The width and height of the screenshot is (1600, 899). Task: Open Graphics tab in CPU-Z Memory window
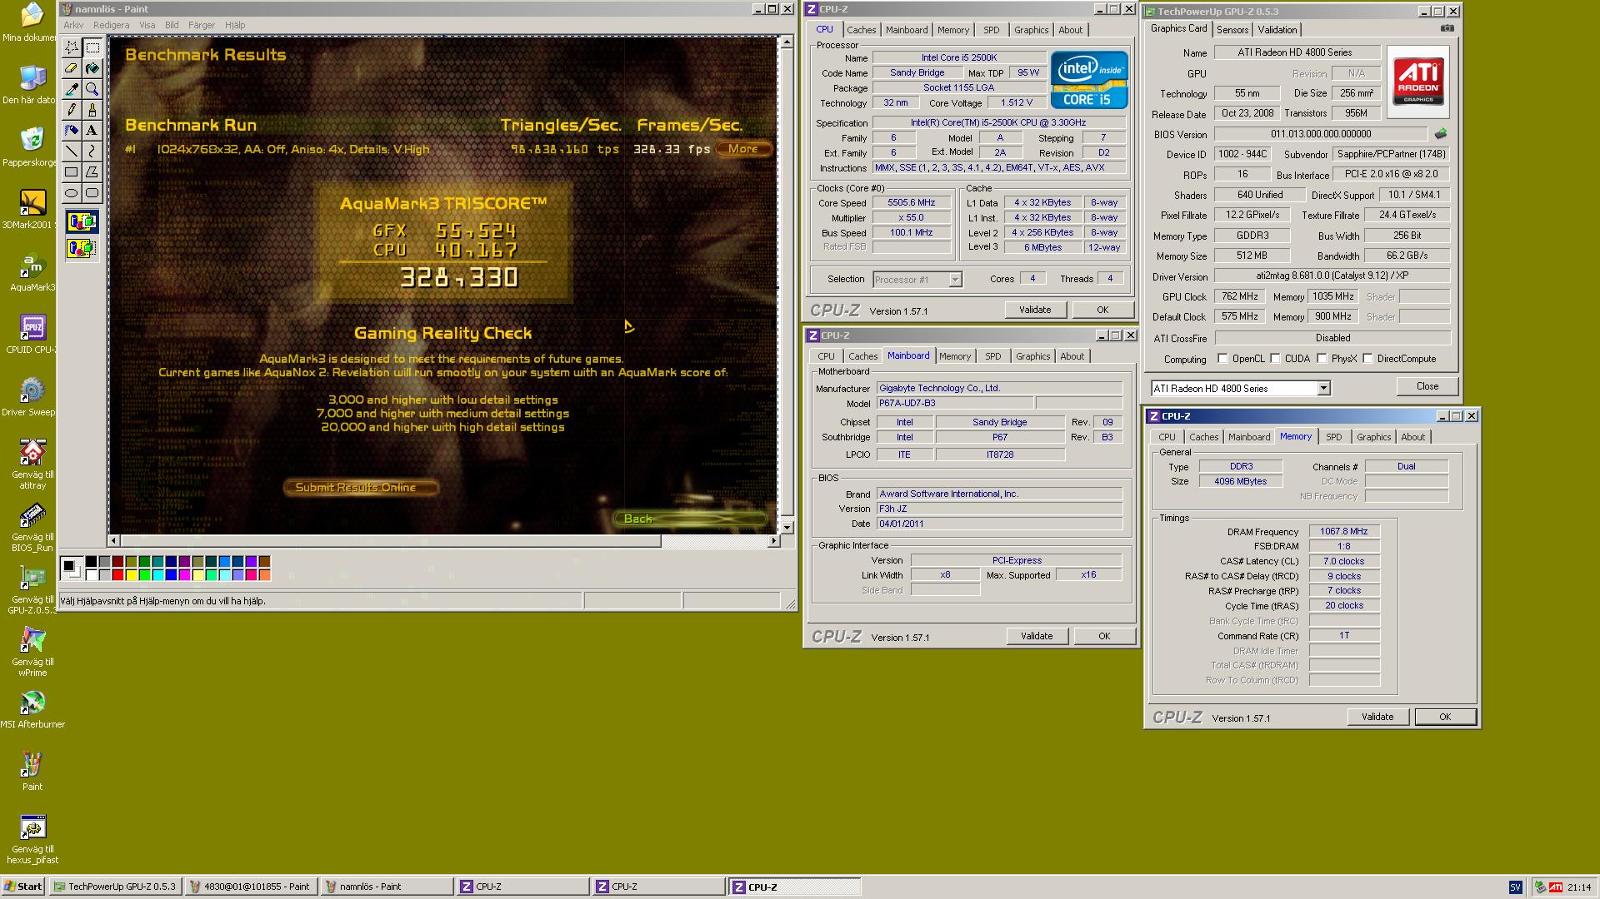coord(1373,437)
